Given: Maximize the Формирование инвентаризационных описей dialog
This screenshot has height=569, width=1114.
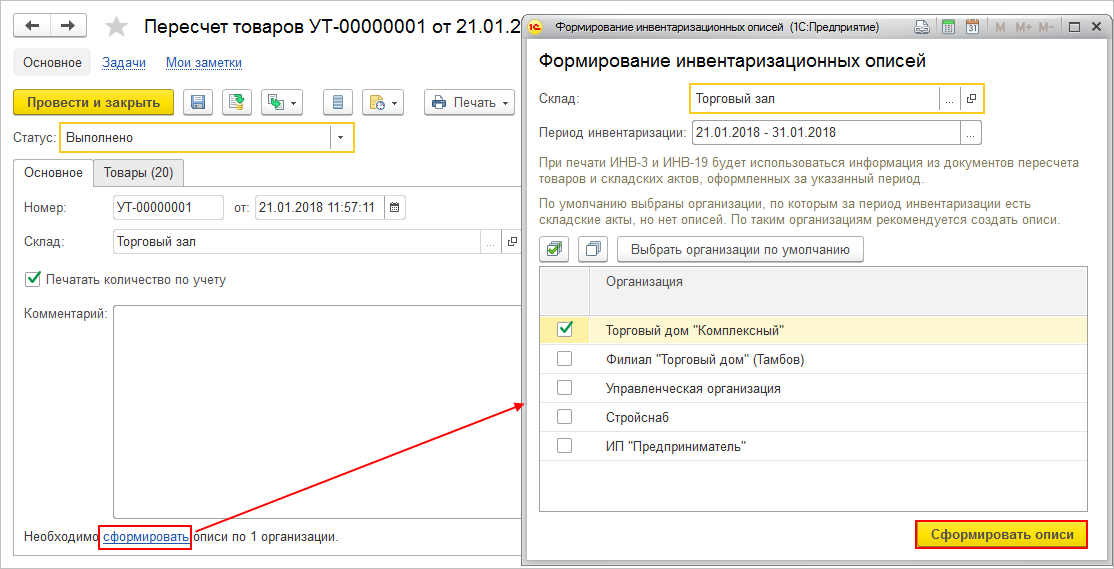Looking at the screenshot, I should pyautogui.click(x=1074, y=27).
